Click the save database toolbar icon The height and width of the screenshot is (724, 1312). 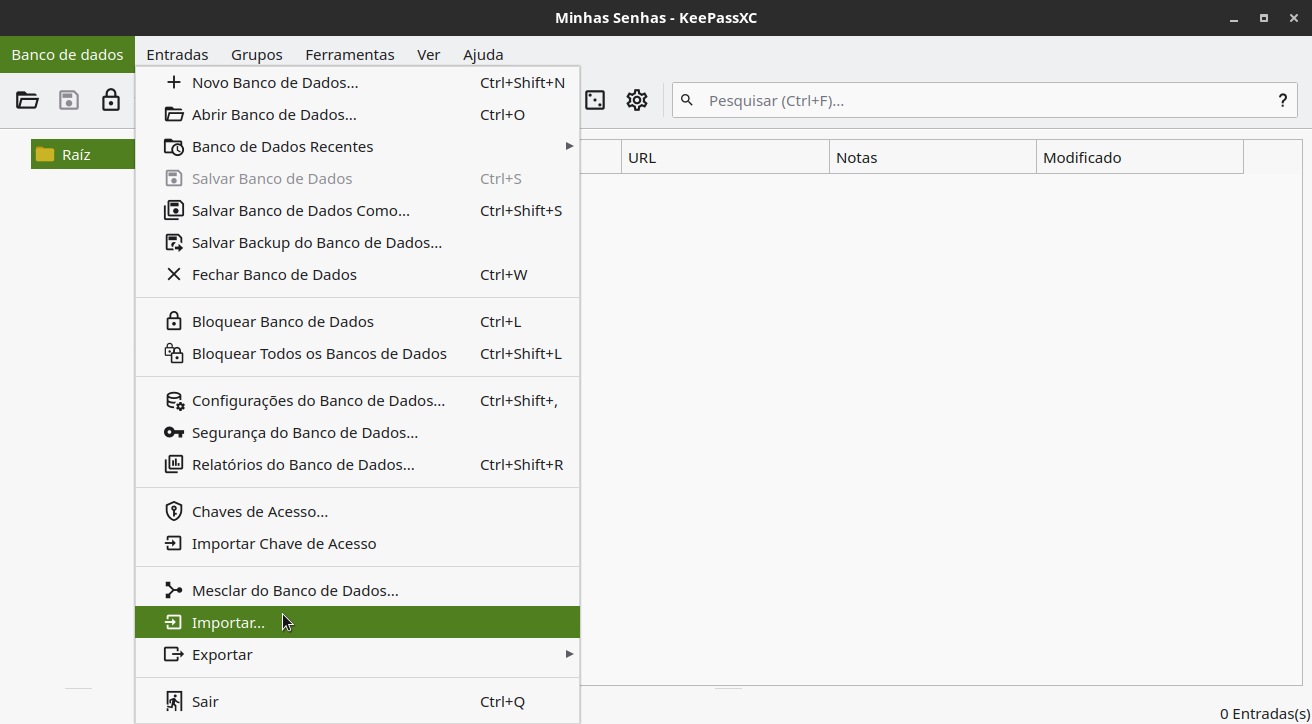[69, 100]
